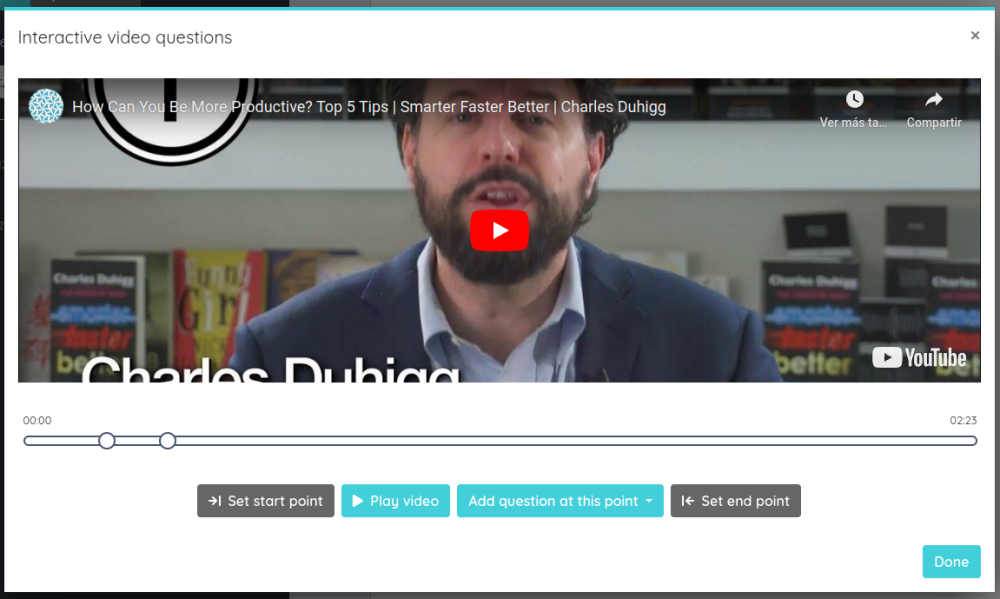This screenshot has height=599, width=1000.
Task: Click the 02:23 end time label
Action: coord(963,420)
